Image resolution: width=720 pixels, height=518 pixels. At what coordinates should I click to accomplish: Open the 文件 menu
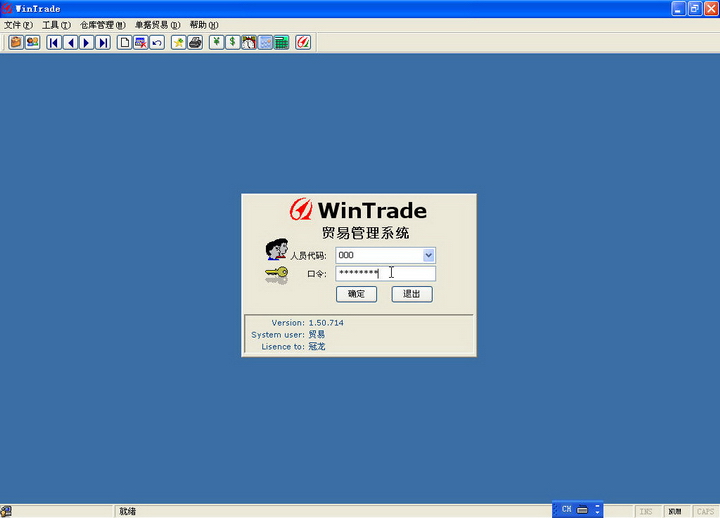click(18, 25)
